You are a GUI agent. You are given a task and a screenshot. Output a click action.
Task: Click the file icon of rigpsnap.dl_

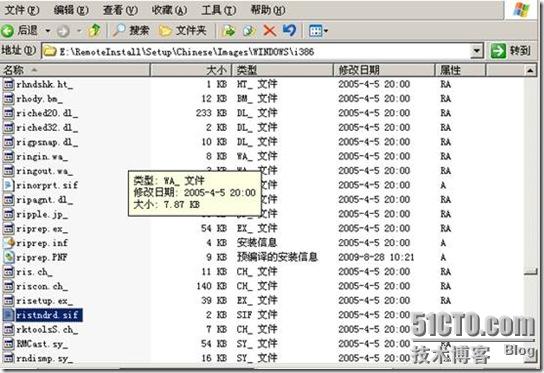8,142
